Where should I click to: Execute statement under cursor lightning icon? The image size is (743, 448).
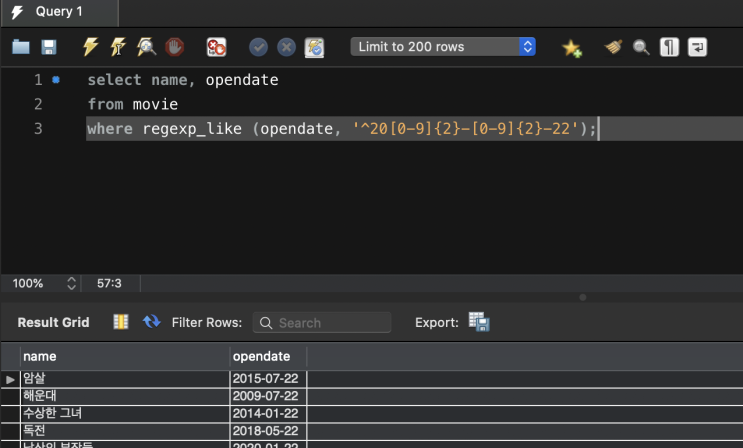tap(118, 47)
